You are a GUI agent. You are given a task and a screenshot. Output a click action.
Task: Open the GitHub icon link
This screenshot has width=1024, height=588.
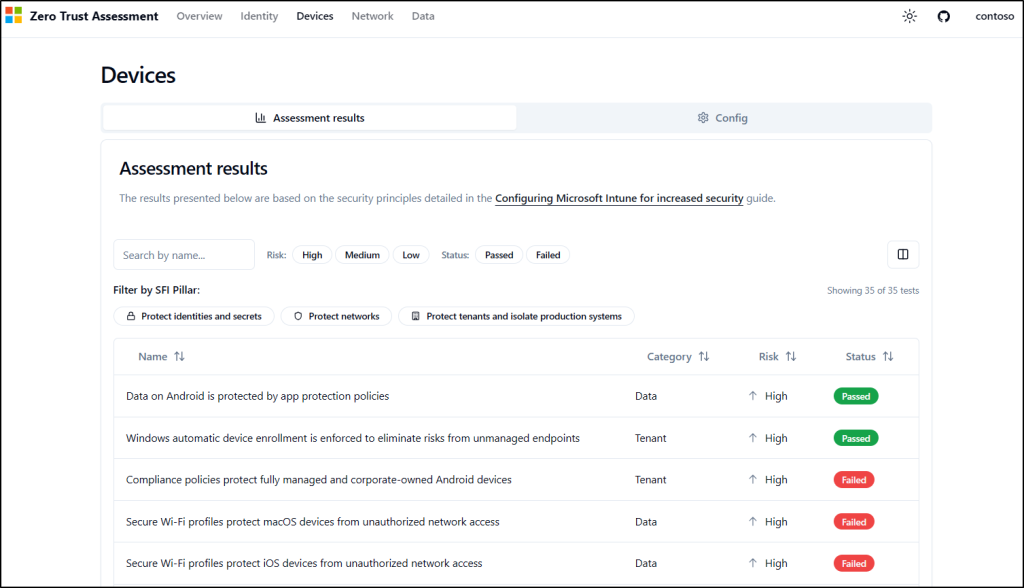click(x=944, y=16)
